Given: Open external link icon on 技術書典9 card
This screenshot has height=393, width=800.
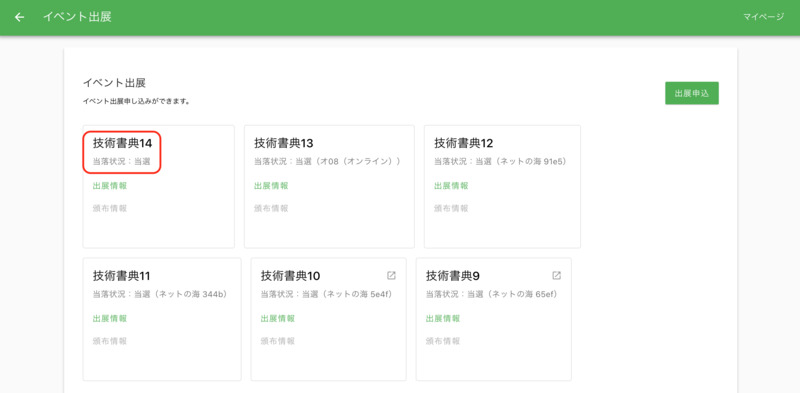Looking at the screenshot, I should [557, 276].
